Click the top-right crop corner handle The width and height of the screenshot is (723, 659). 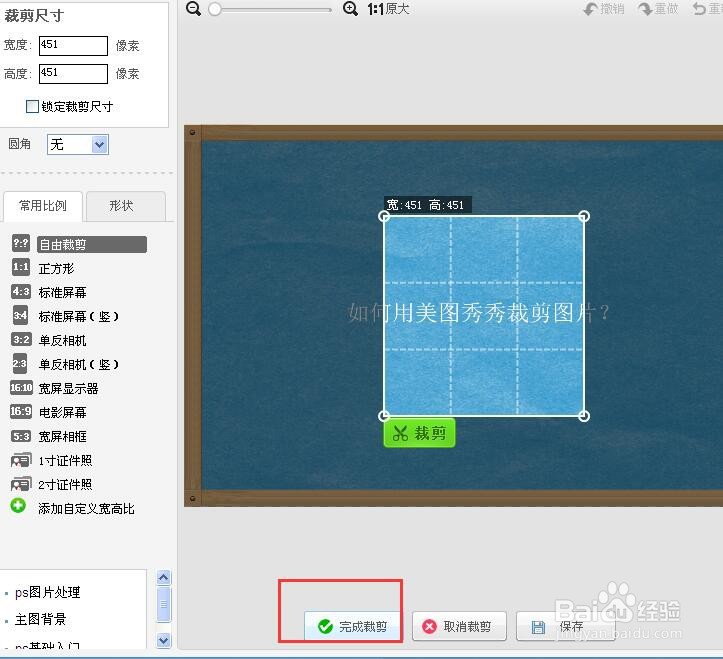pyautogui.click(x=584, y=216)
